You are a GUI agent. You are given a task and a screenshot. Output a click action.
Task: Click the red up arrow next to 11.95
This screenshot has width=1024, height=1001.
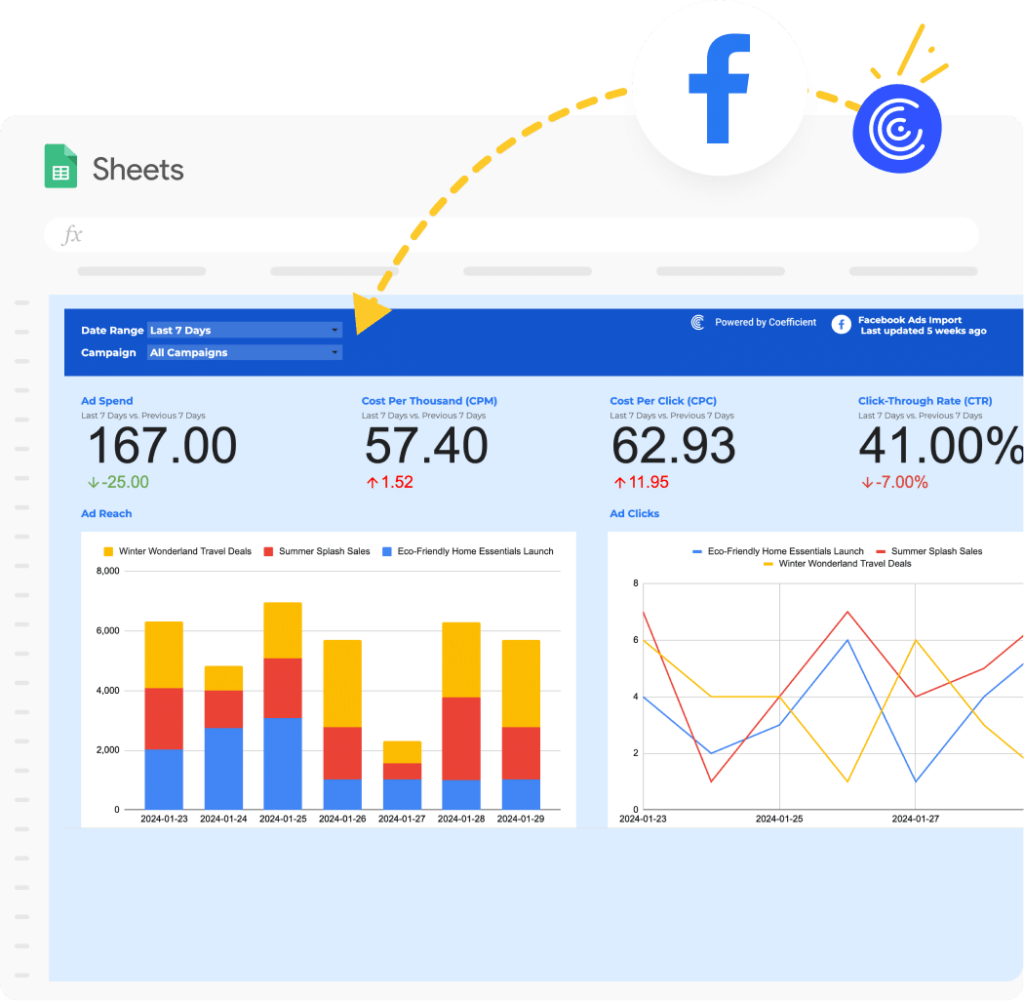pos(620,483)
